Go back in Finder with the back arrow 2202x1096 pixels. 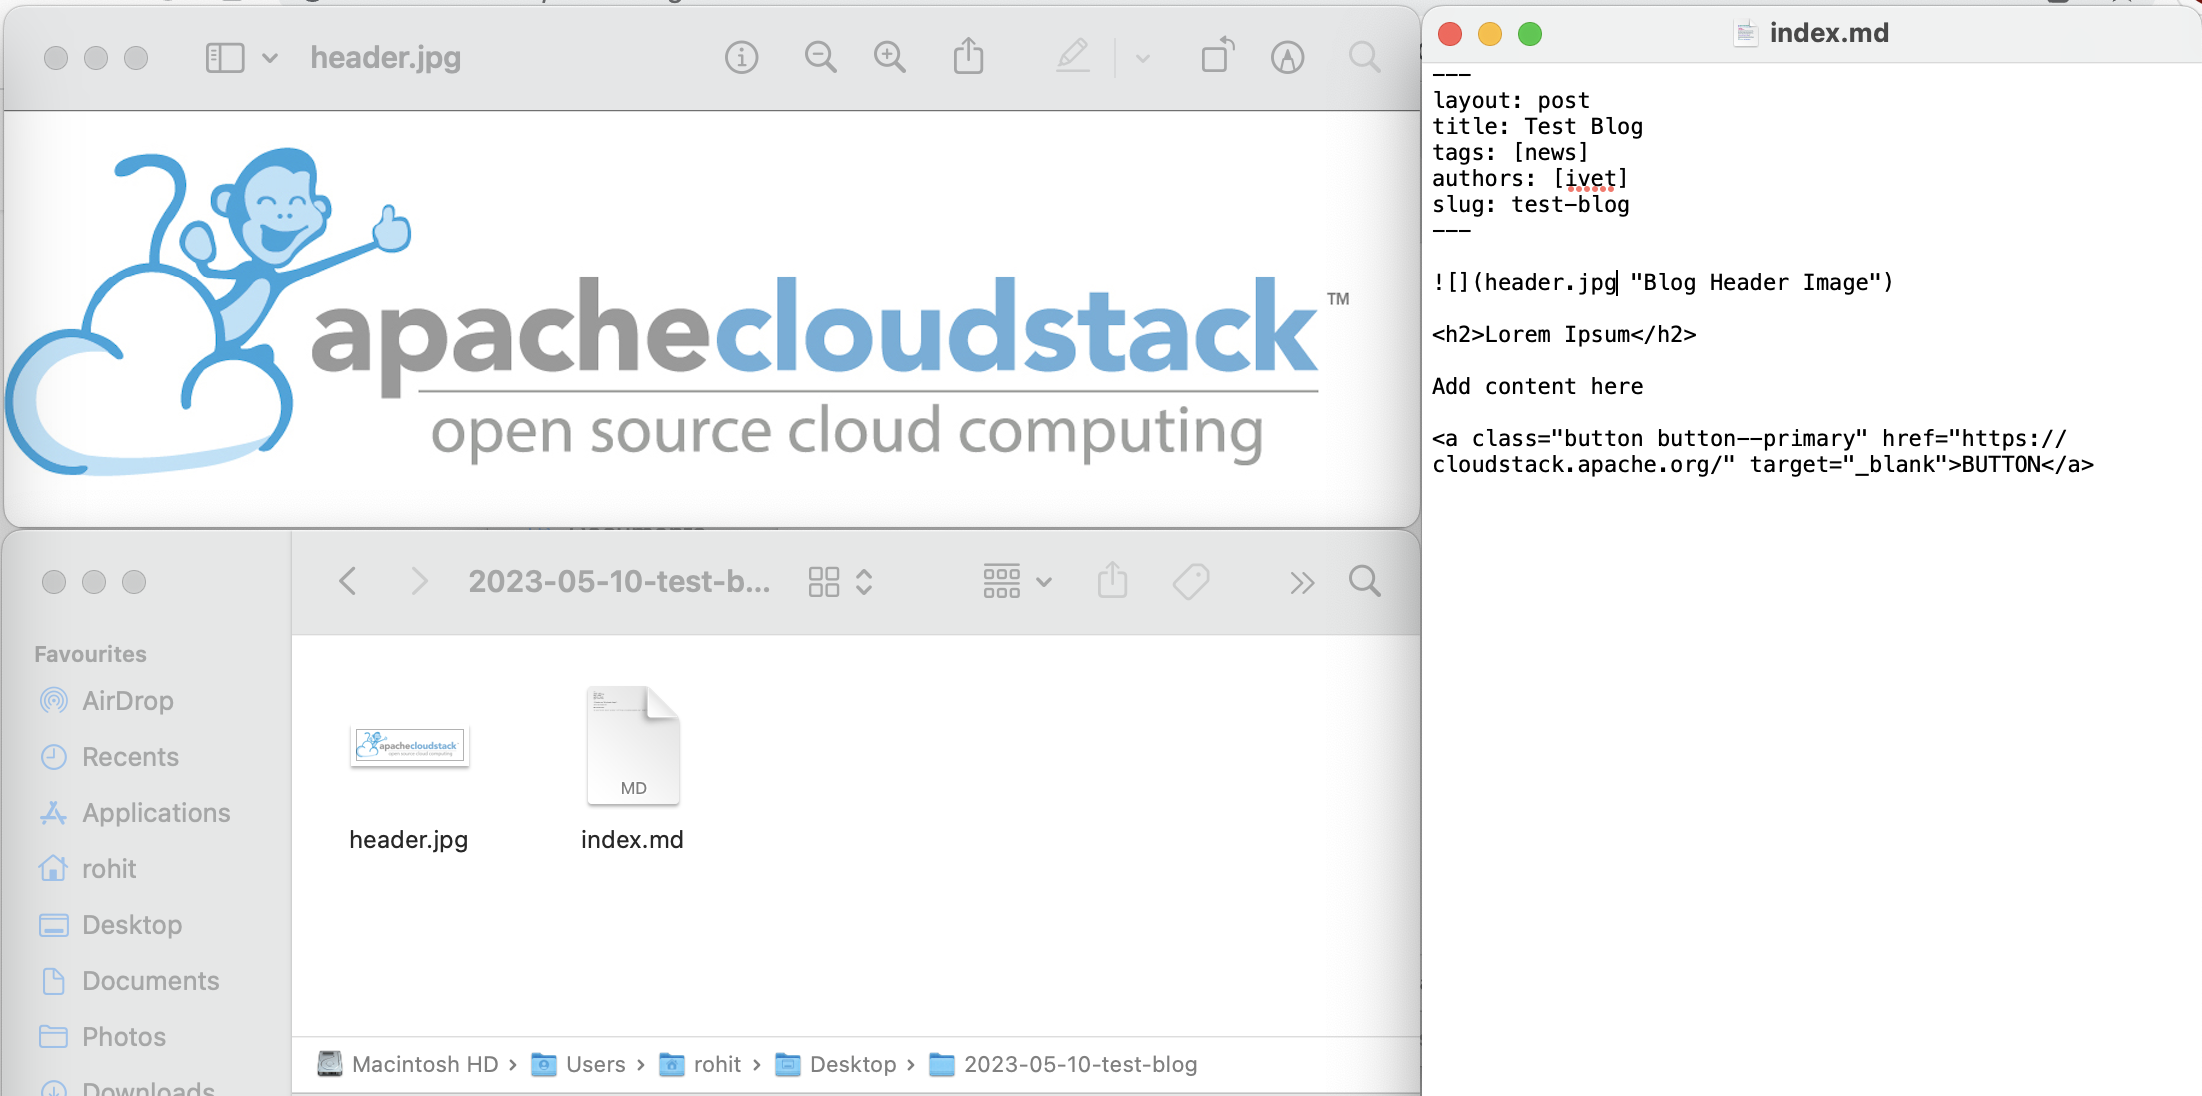pyautogui.click(x=348, y=581)
